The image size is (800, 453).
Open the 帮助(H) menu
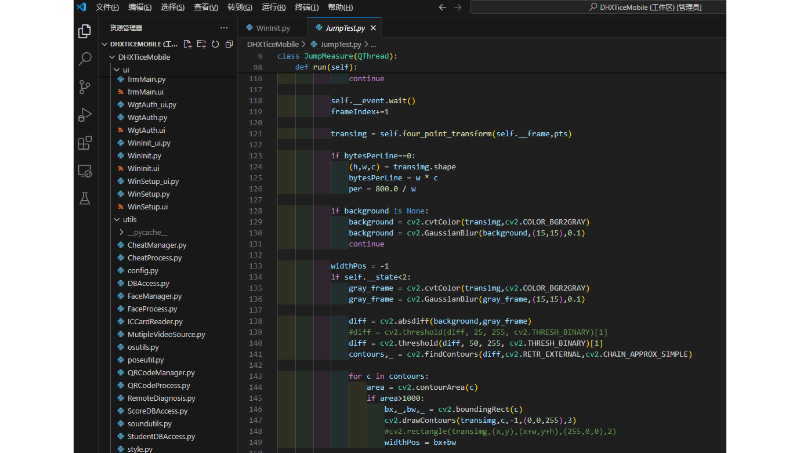coord(340,7)
